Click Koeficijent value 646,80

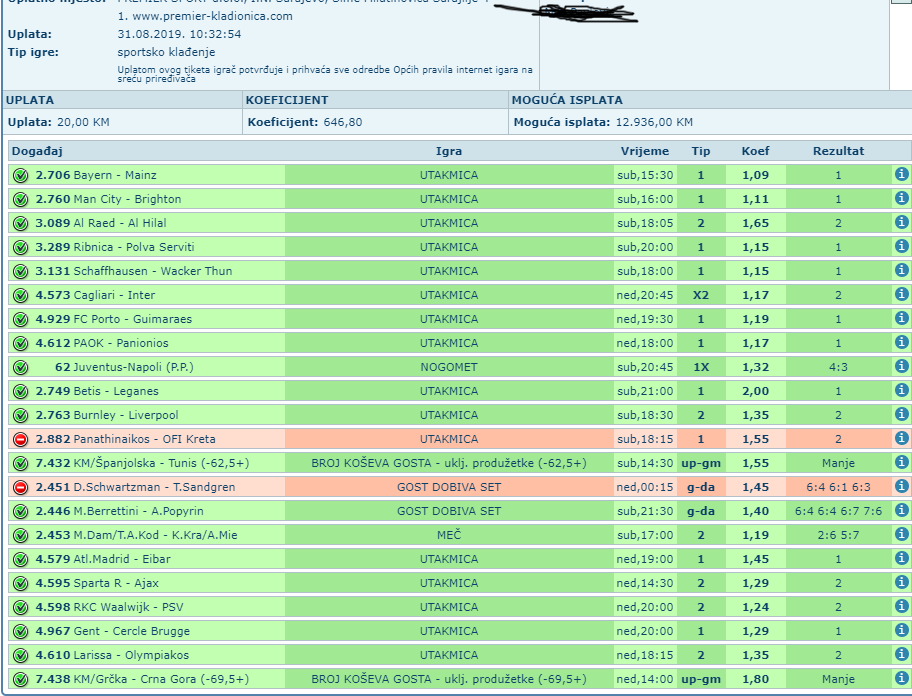tap(343, 122)
